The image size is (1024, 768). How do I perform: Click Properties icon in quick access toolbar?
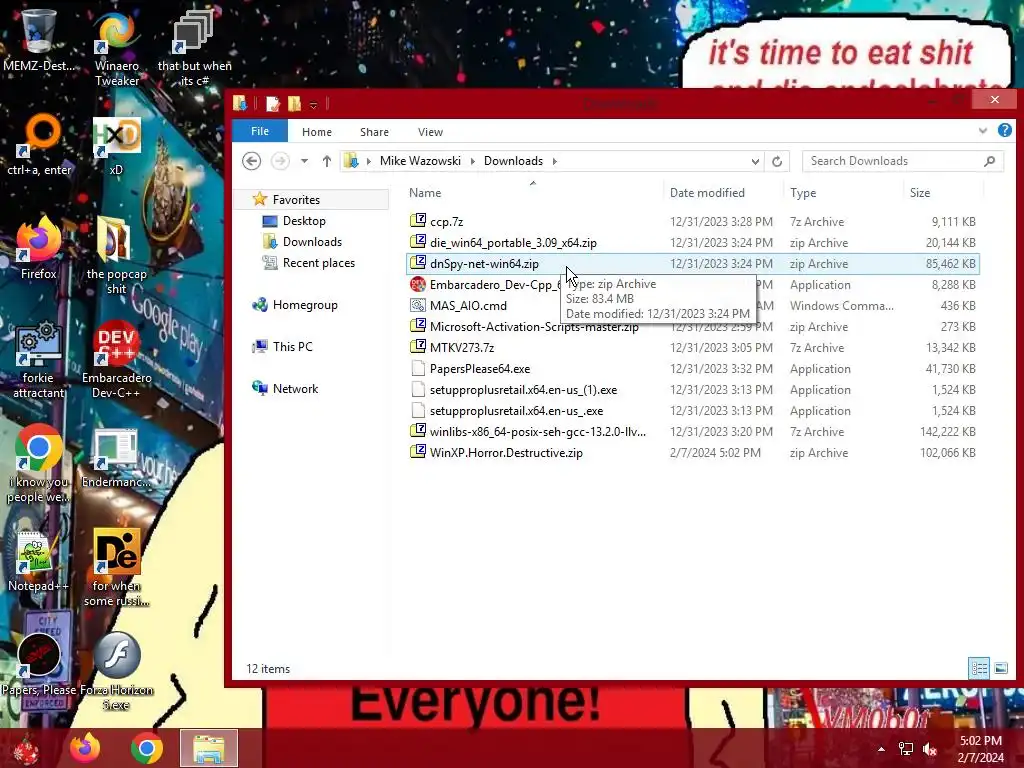coord(273,104)
